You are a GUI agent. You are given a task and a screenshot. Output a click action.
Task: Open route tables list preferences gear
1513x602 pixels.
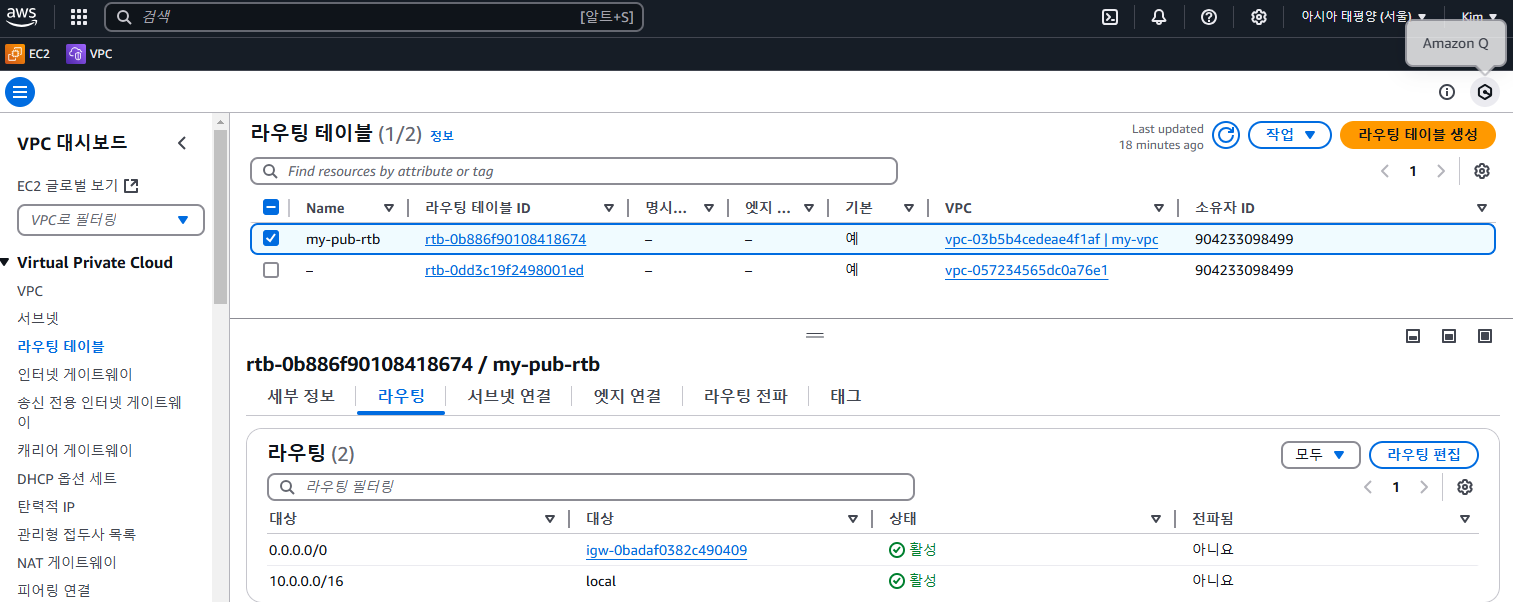(x=1482, y=171)
